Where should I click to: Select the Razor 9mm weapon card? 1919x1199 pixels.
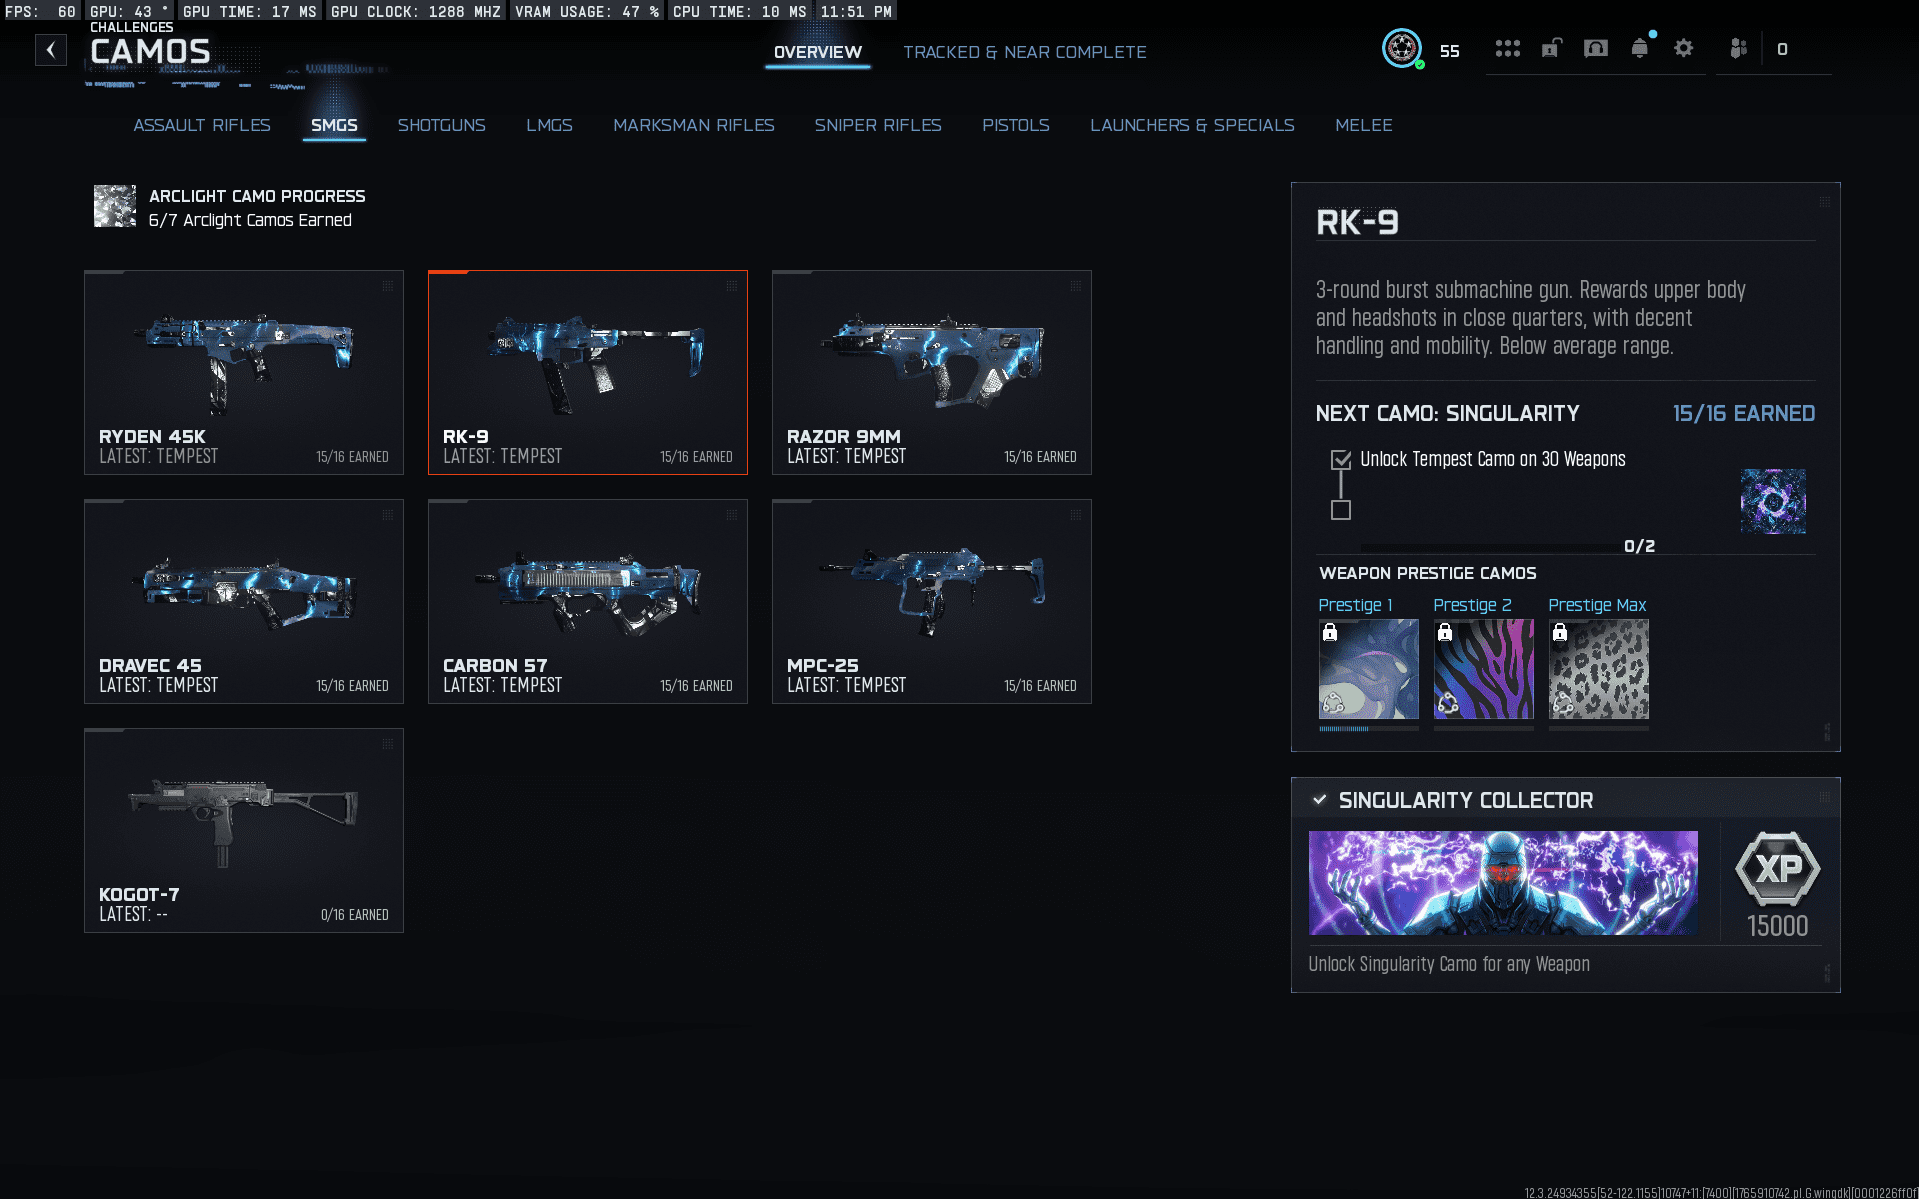(931, 372)
